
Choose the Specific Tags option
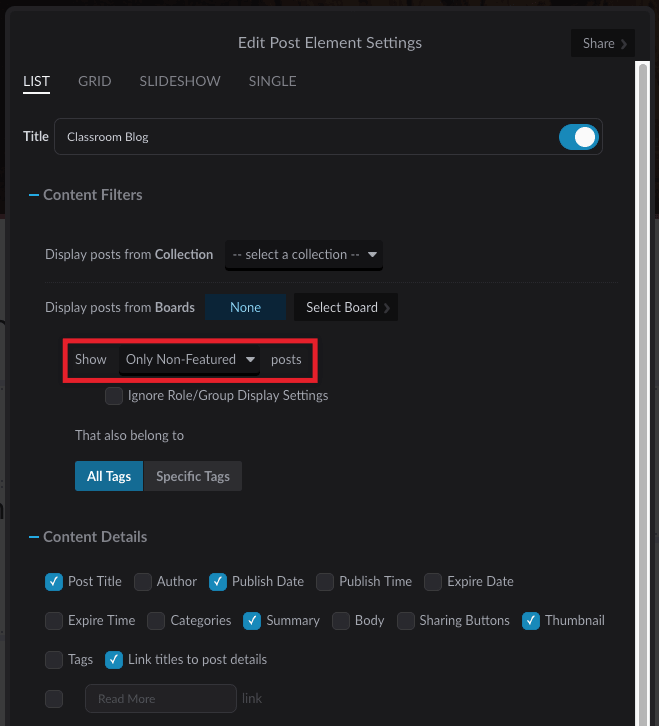tap(193, 476)
